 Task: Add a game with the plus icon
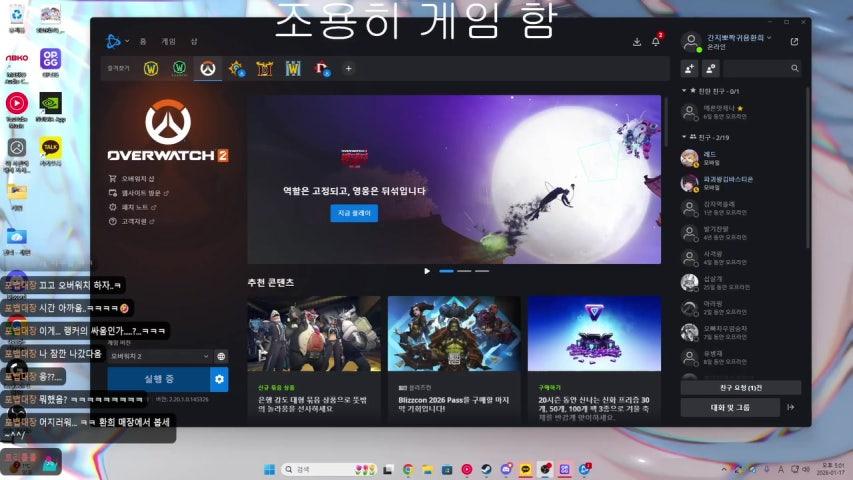pyautogui.click(x=349, y=69)
